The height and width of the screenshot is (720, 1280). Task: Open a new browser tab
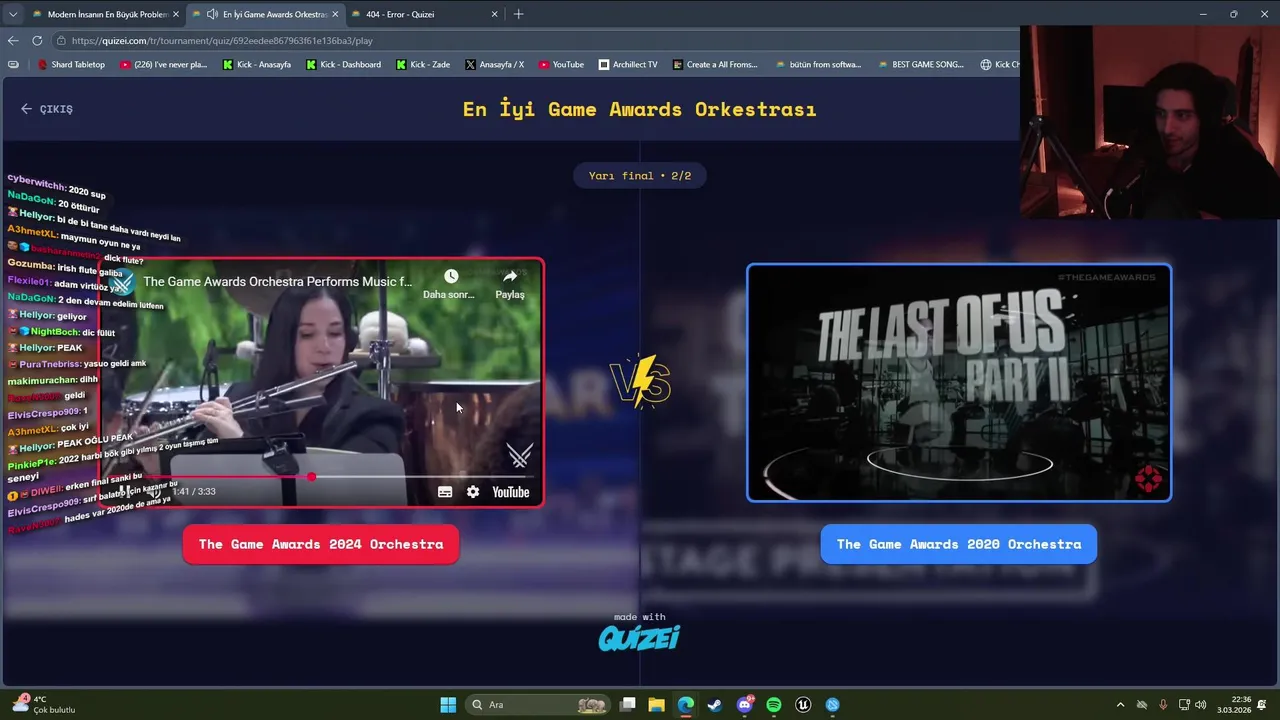tap(518, 14)
